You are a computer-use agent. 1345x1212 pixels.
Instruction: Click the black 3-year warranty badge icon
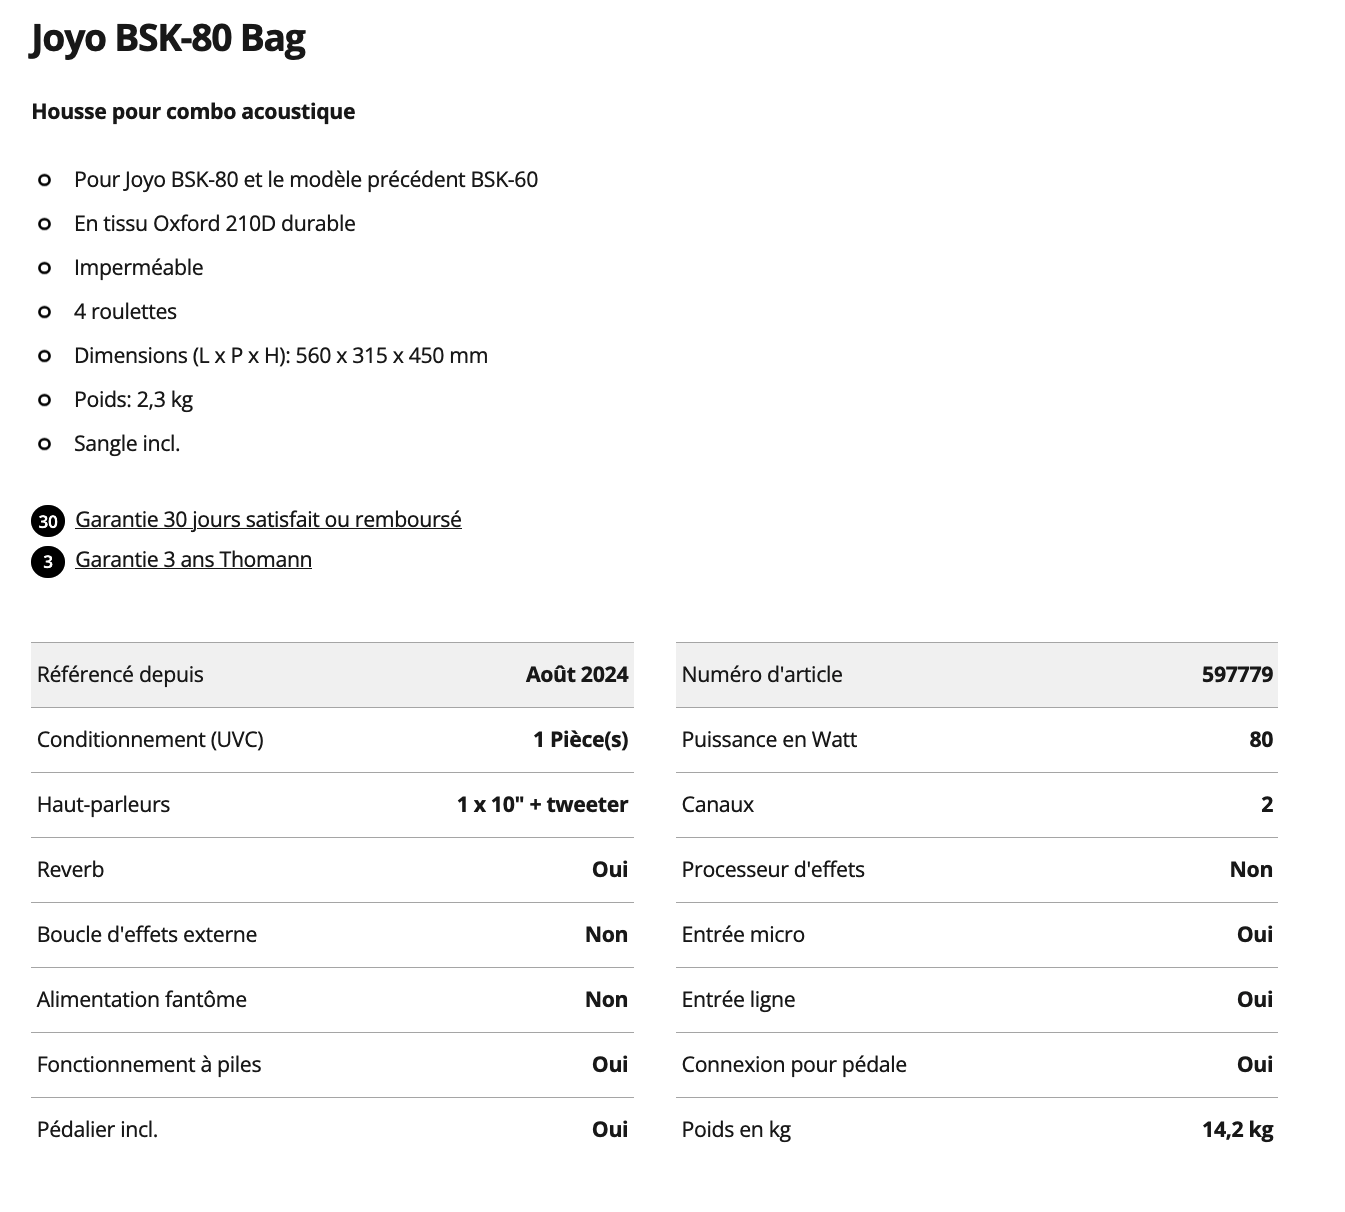point(48,561)
